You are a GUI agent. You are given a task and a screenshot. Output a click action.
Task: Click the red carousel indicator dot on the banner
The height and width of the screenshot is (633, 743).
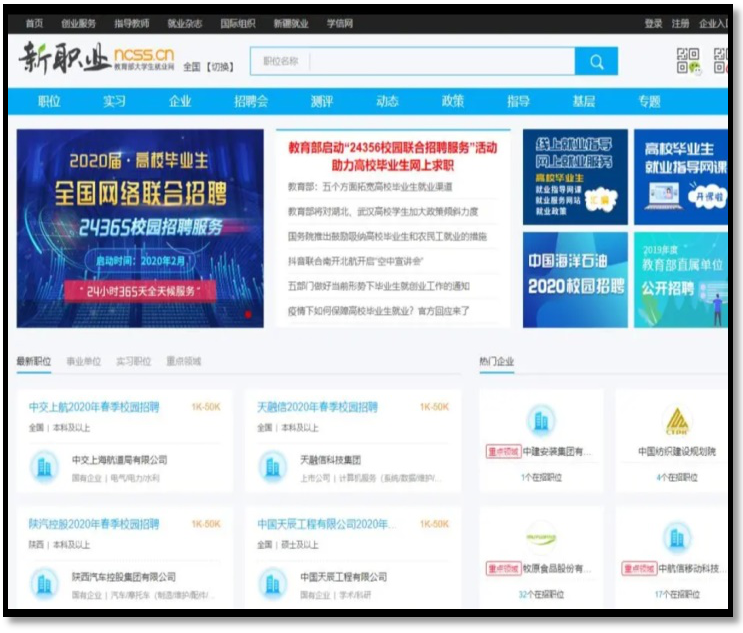coord(248,314)
